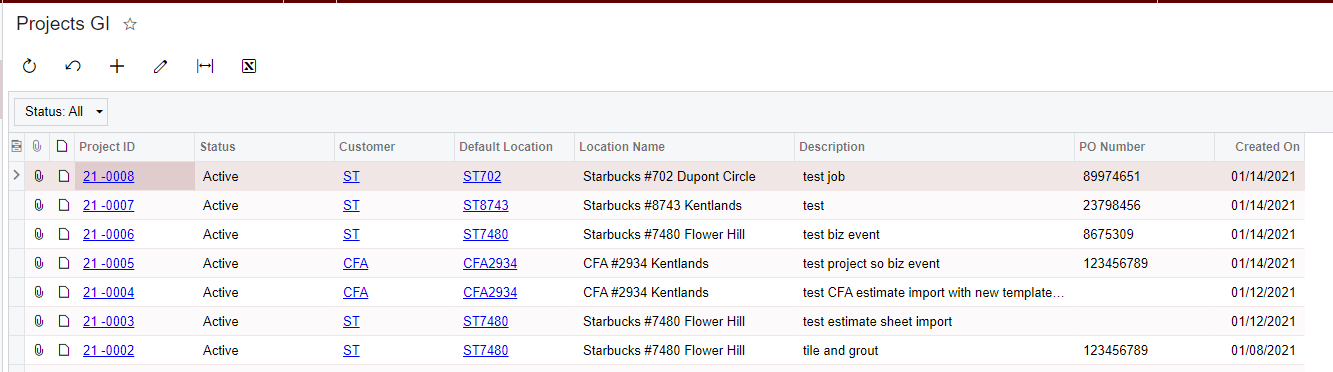Image resolution: width=1333 pixels, height=372 pixels.
Task: Open project link 21 -0004
Action: [x=108, y=293]
